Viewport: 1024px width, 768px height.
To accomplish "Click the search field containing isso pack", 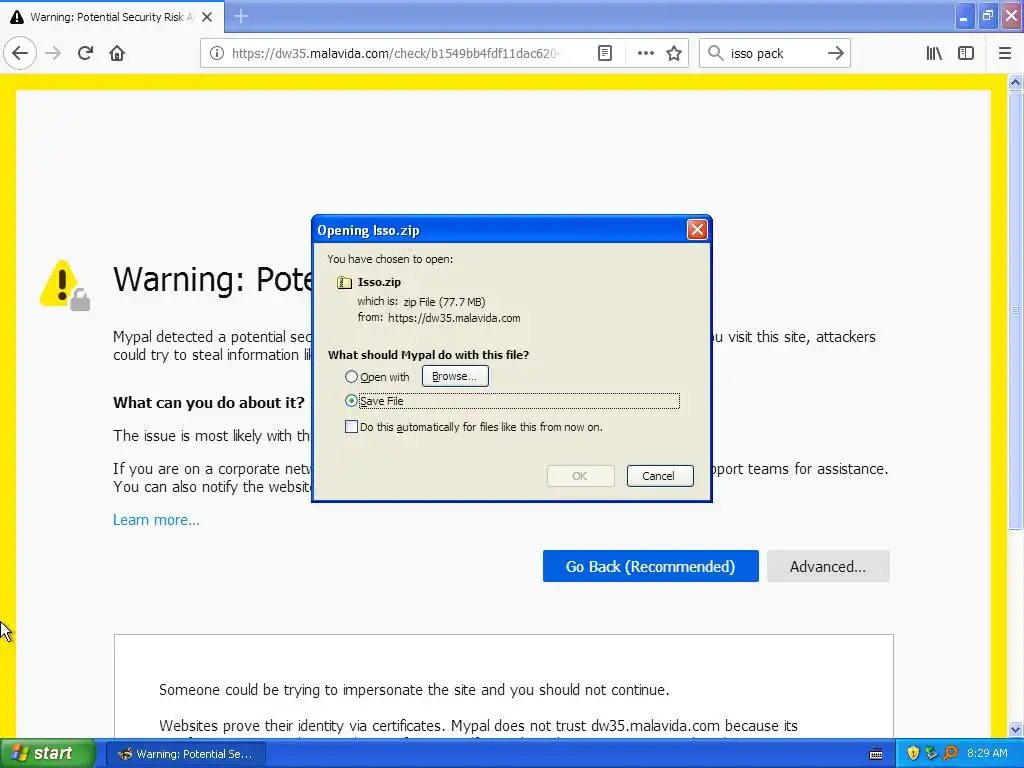I will click(773, 54).
